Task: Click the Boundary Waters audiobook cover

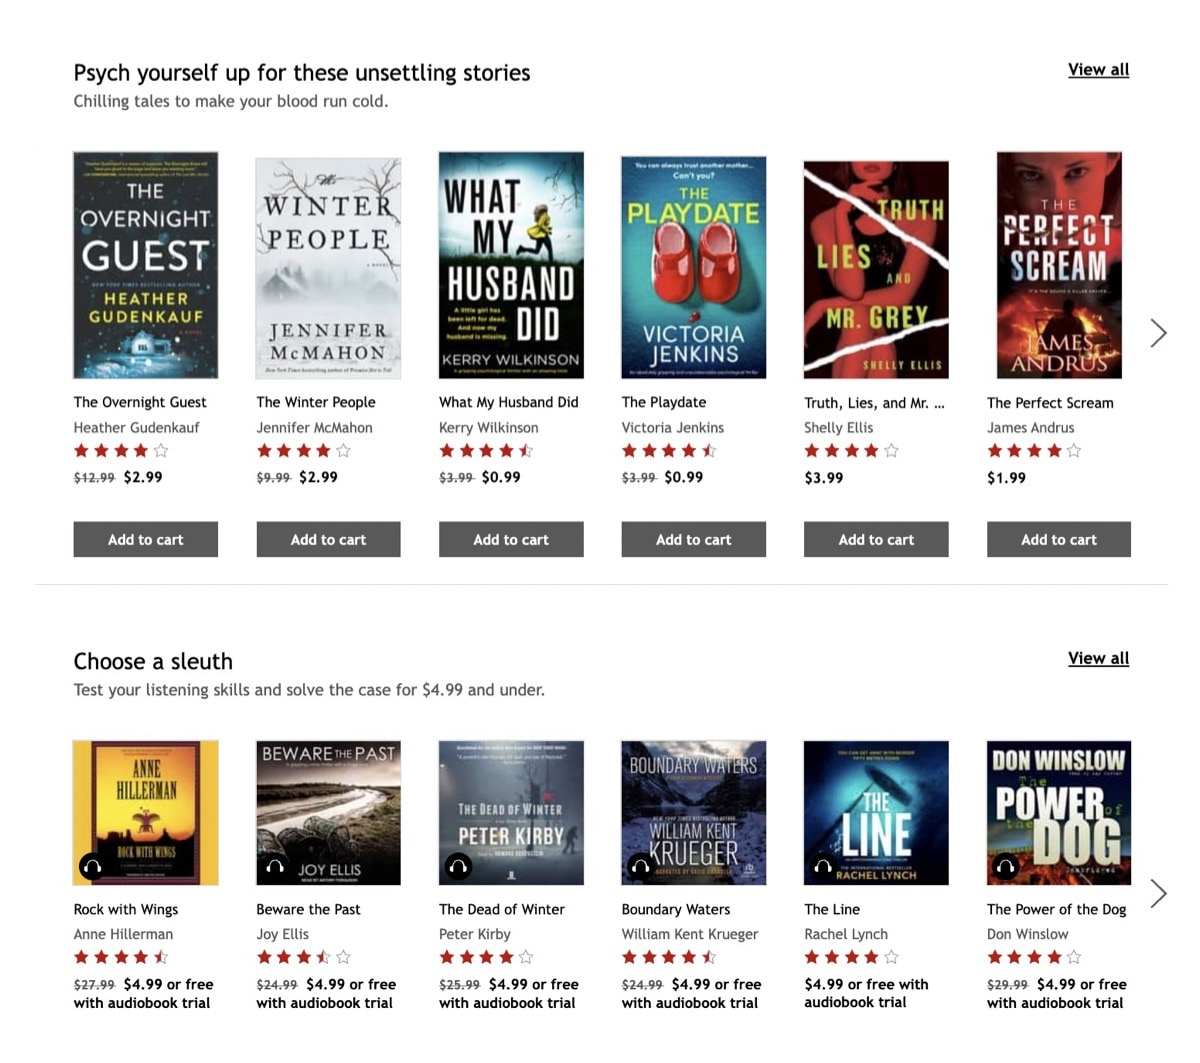Action: pos(693,813)
